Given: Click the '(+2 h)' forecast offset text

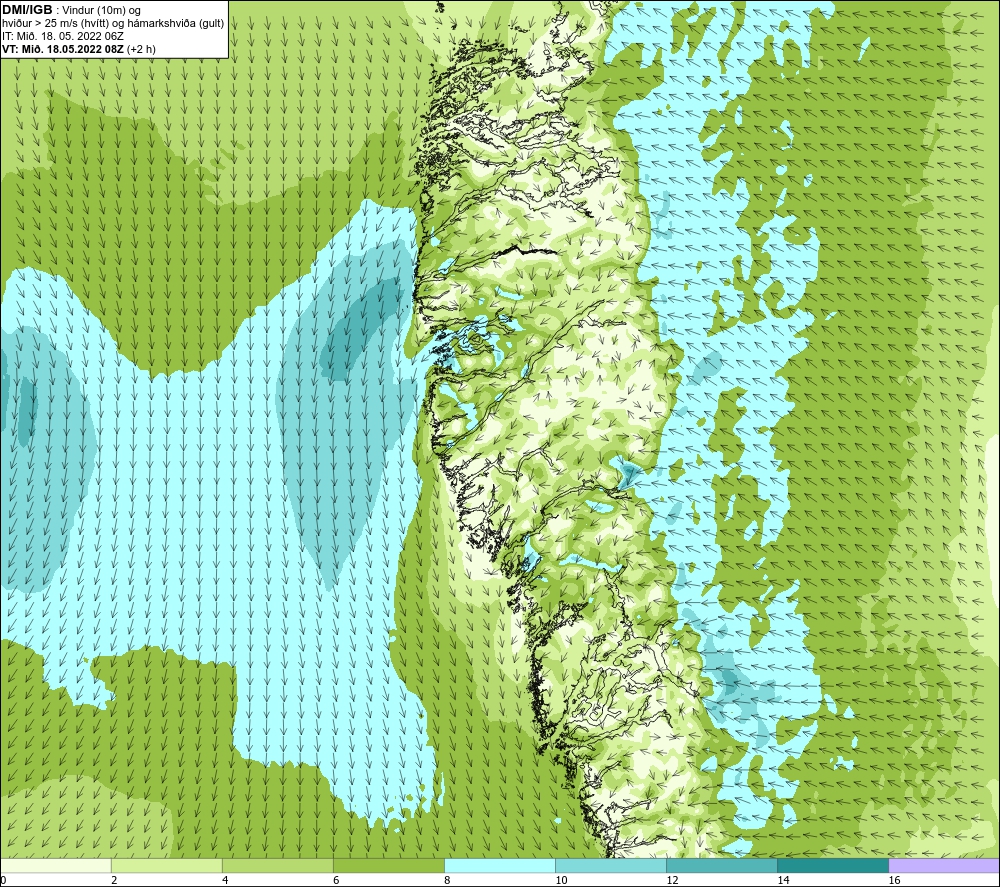Looking at the screenshot, I should coord(141,49).
